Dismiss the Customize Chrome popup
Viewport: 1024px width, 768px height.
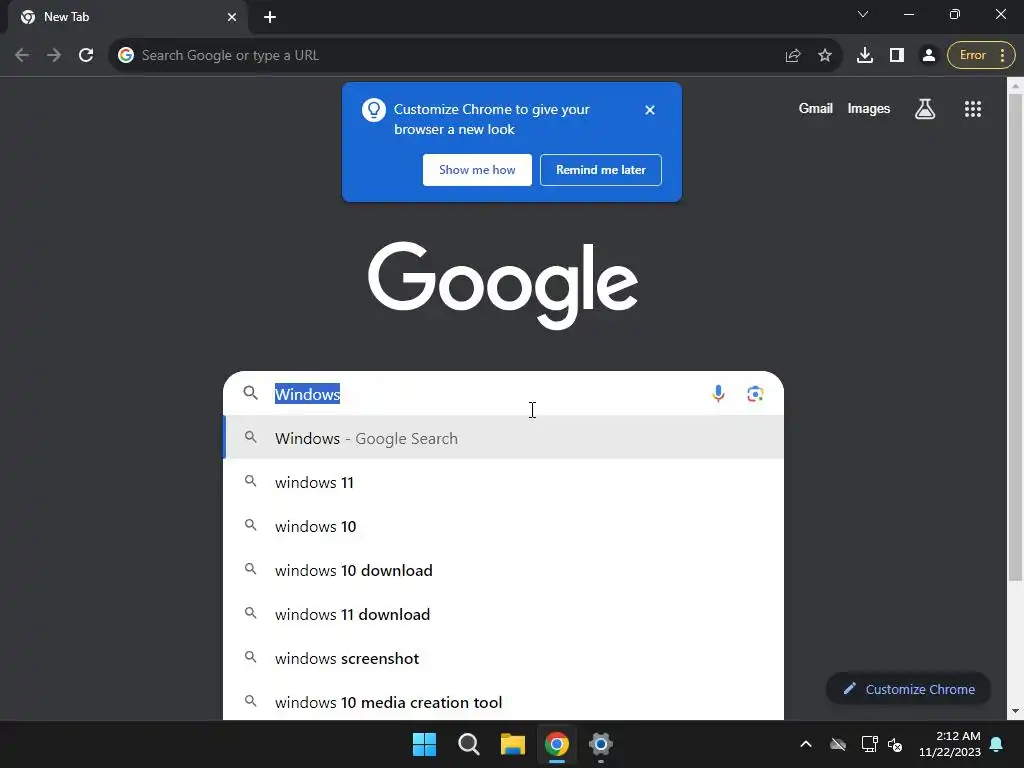(649, 110)
